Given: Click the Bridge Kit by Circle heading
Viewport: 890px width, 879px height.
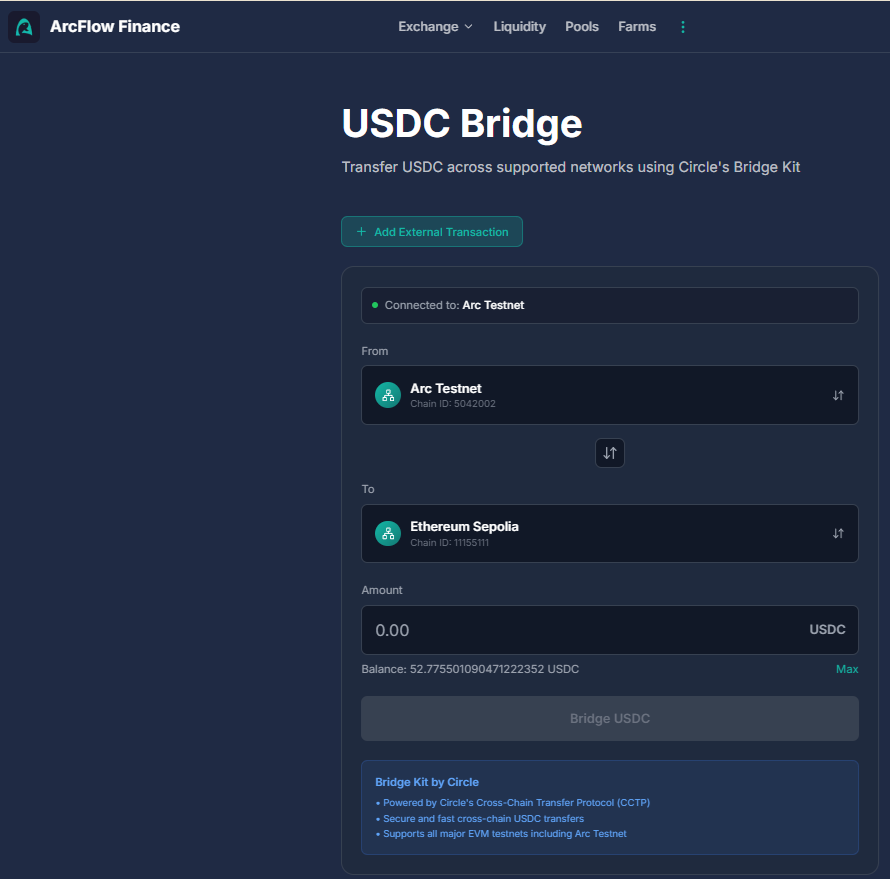Looking at the screenshot, I should pos(427,782).
